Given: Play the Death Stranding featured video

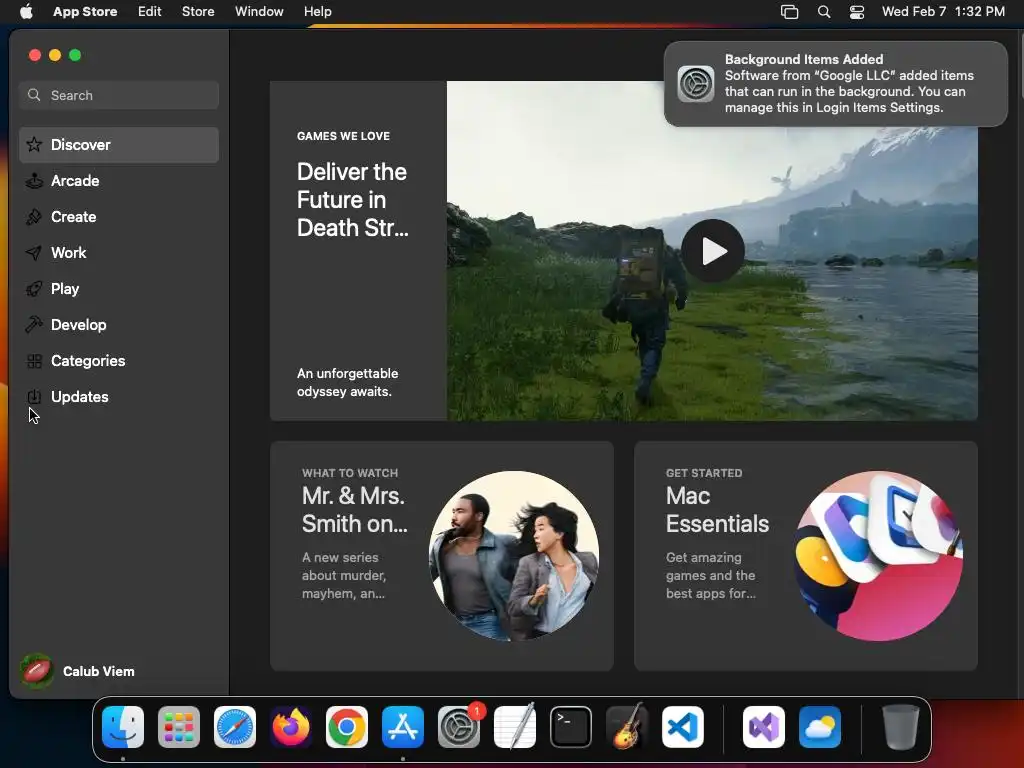Looking at the screenshot, I should click(x=712, y=251).
